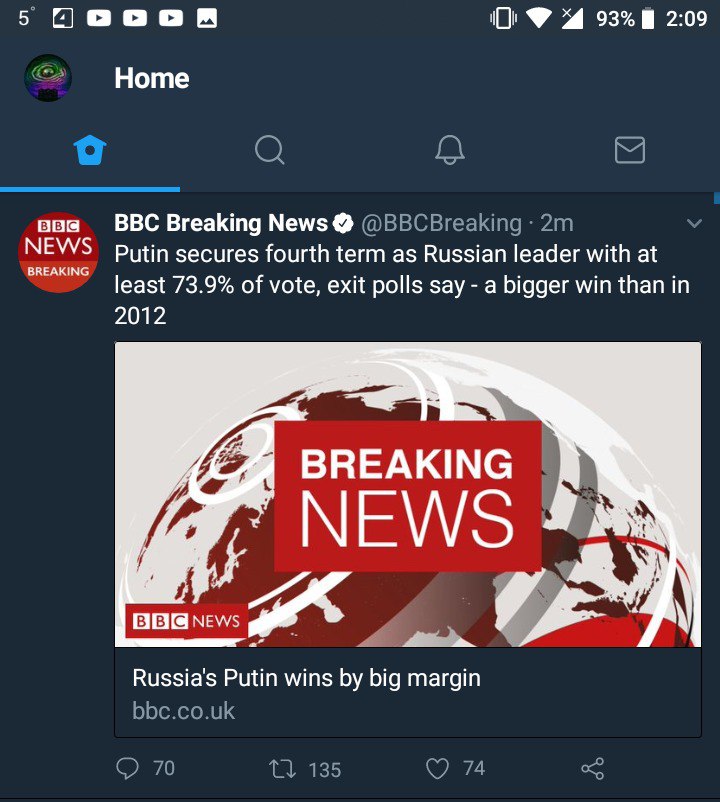
Task: Open the Direct Messages envelope tab
Action: [x=629, y=151]
